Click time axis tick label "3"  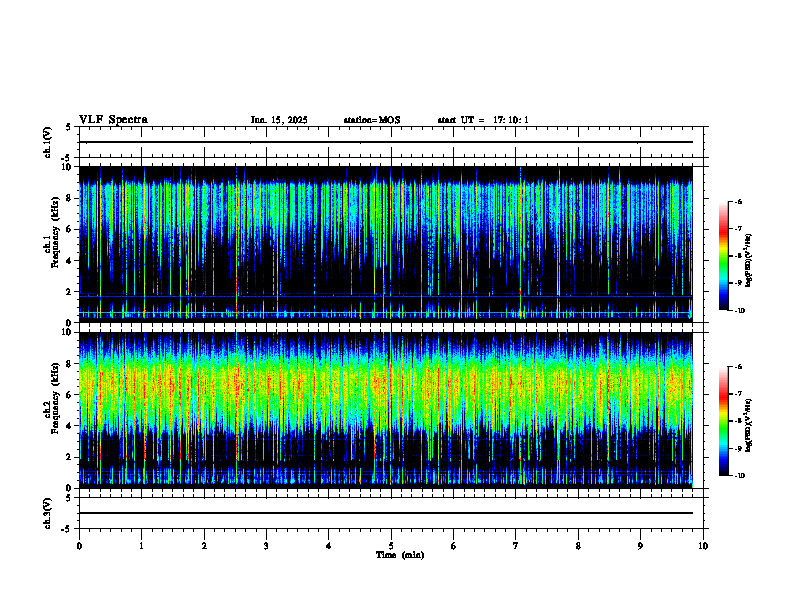(266, 546)
